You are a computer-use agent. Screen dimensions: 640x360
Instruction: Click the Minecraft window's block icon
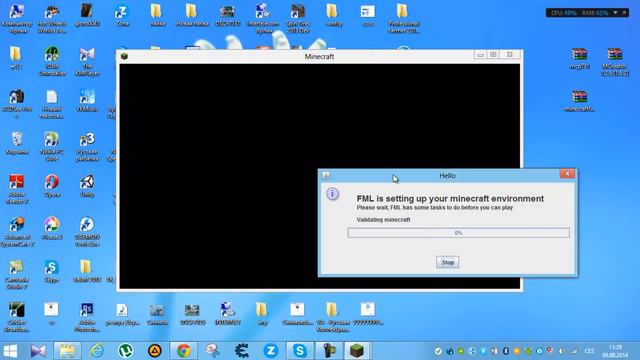coord(124,56)
